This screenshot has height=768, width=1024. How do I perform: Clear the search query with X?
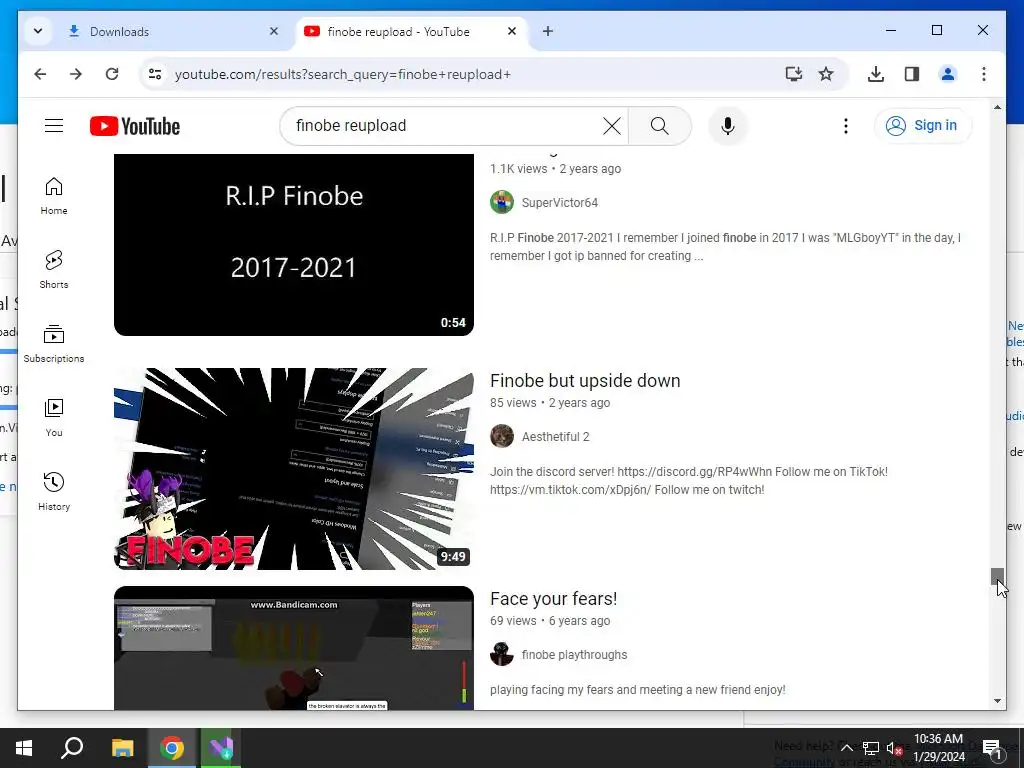(x=611, y=125)
